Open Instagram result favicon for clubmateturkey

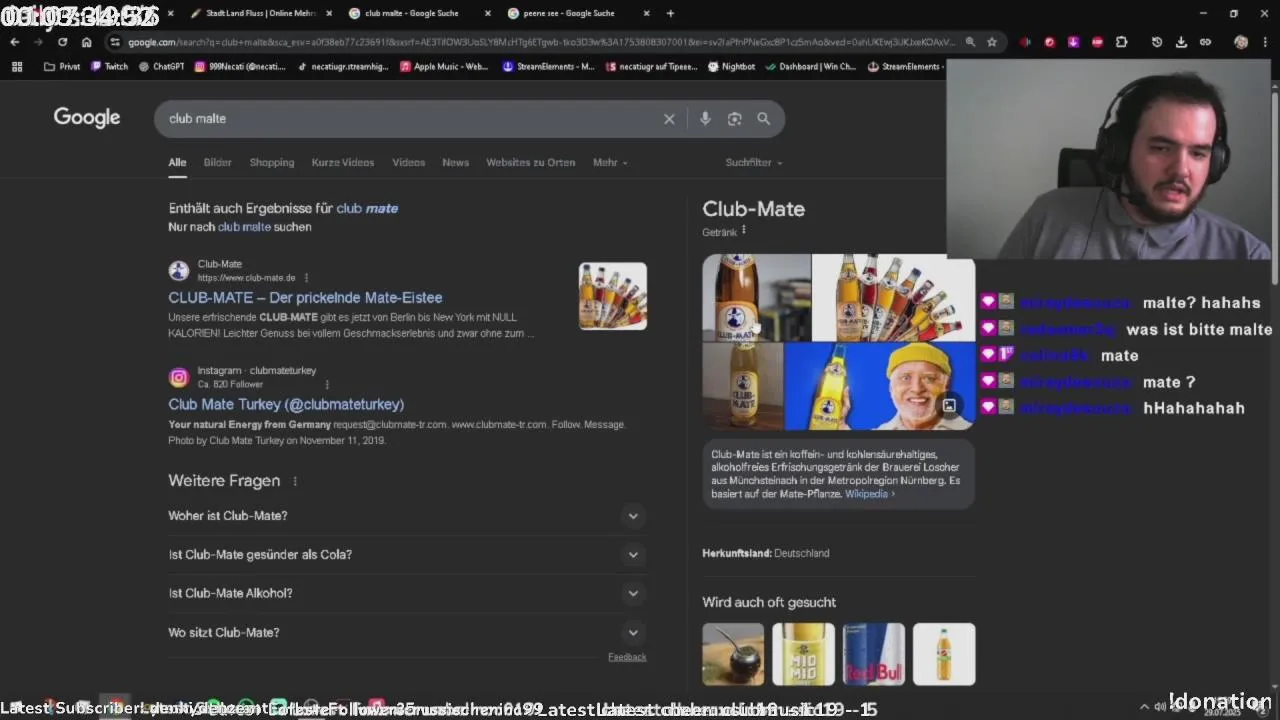(x=179, y=377)
